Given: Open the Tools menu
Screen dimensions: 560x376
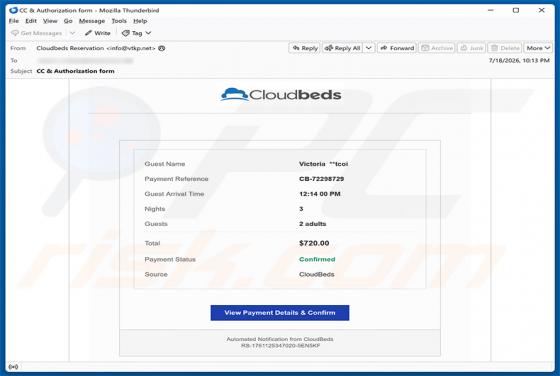Looking at the screenshot, I should pos(119,21).
